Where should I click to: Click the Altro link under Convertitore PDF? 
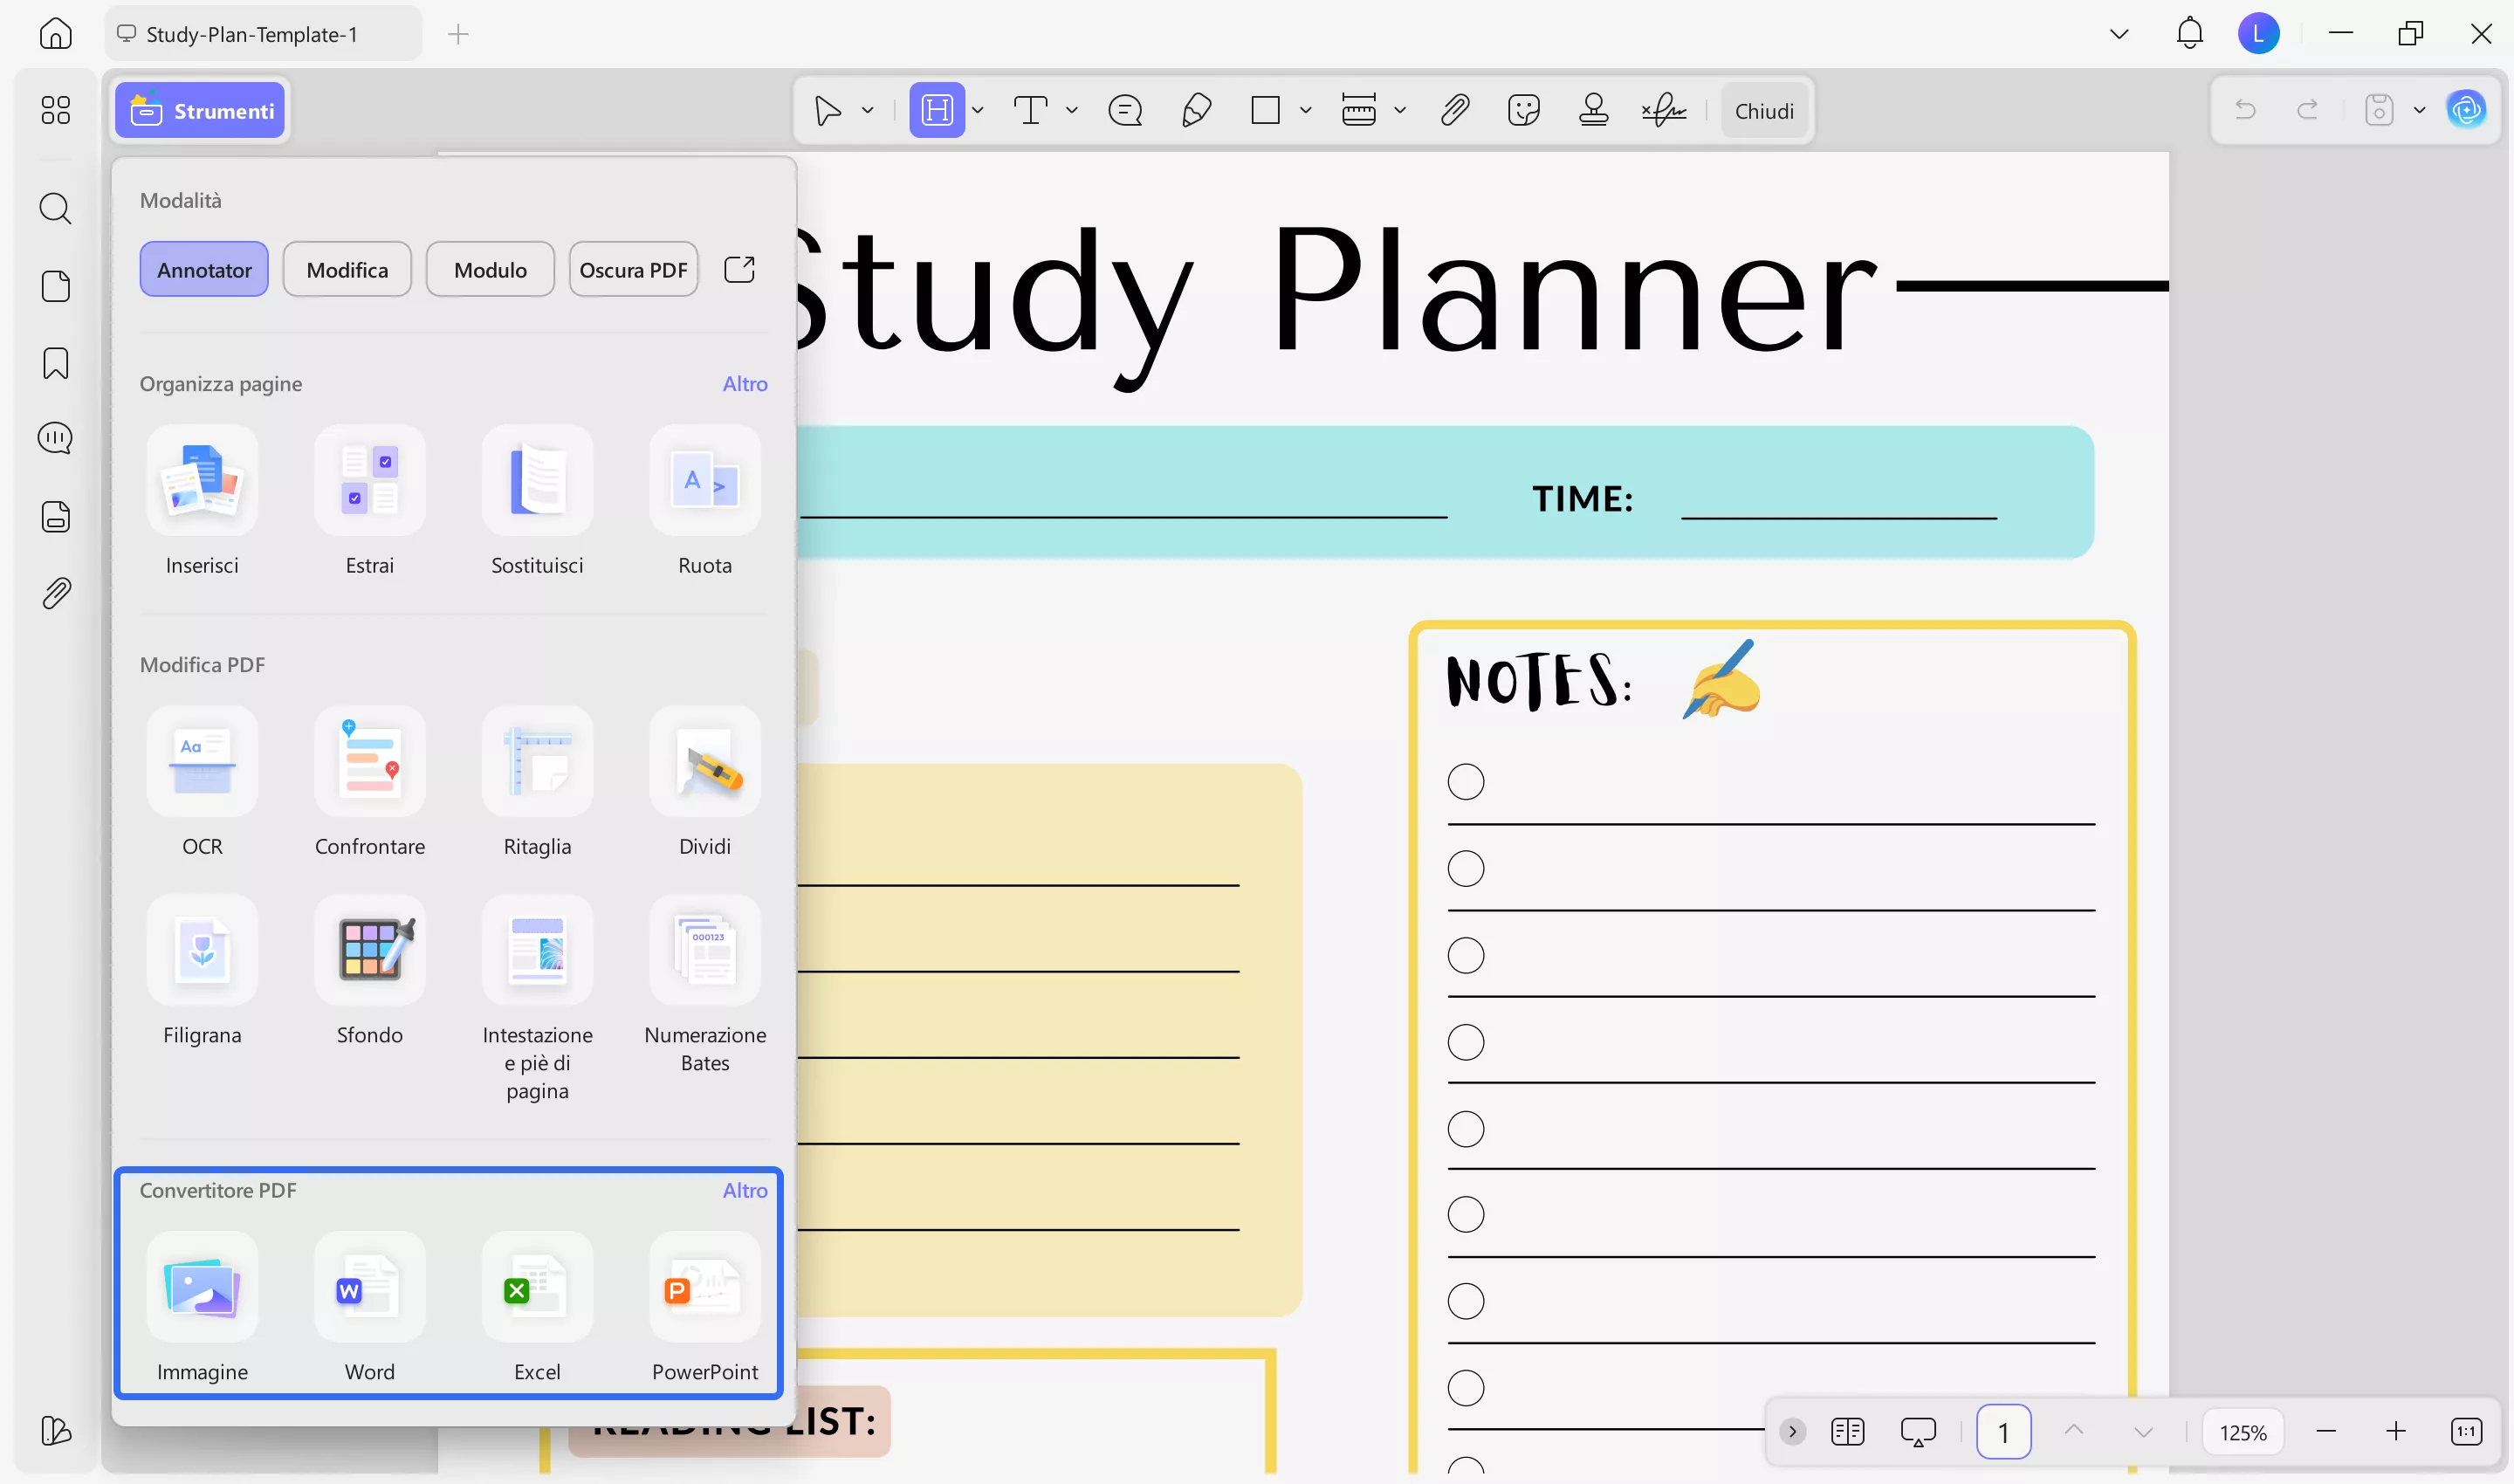745,1190
